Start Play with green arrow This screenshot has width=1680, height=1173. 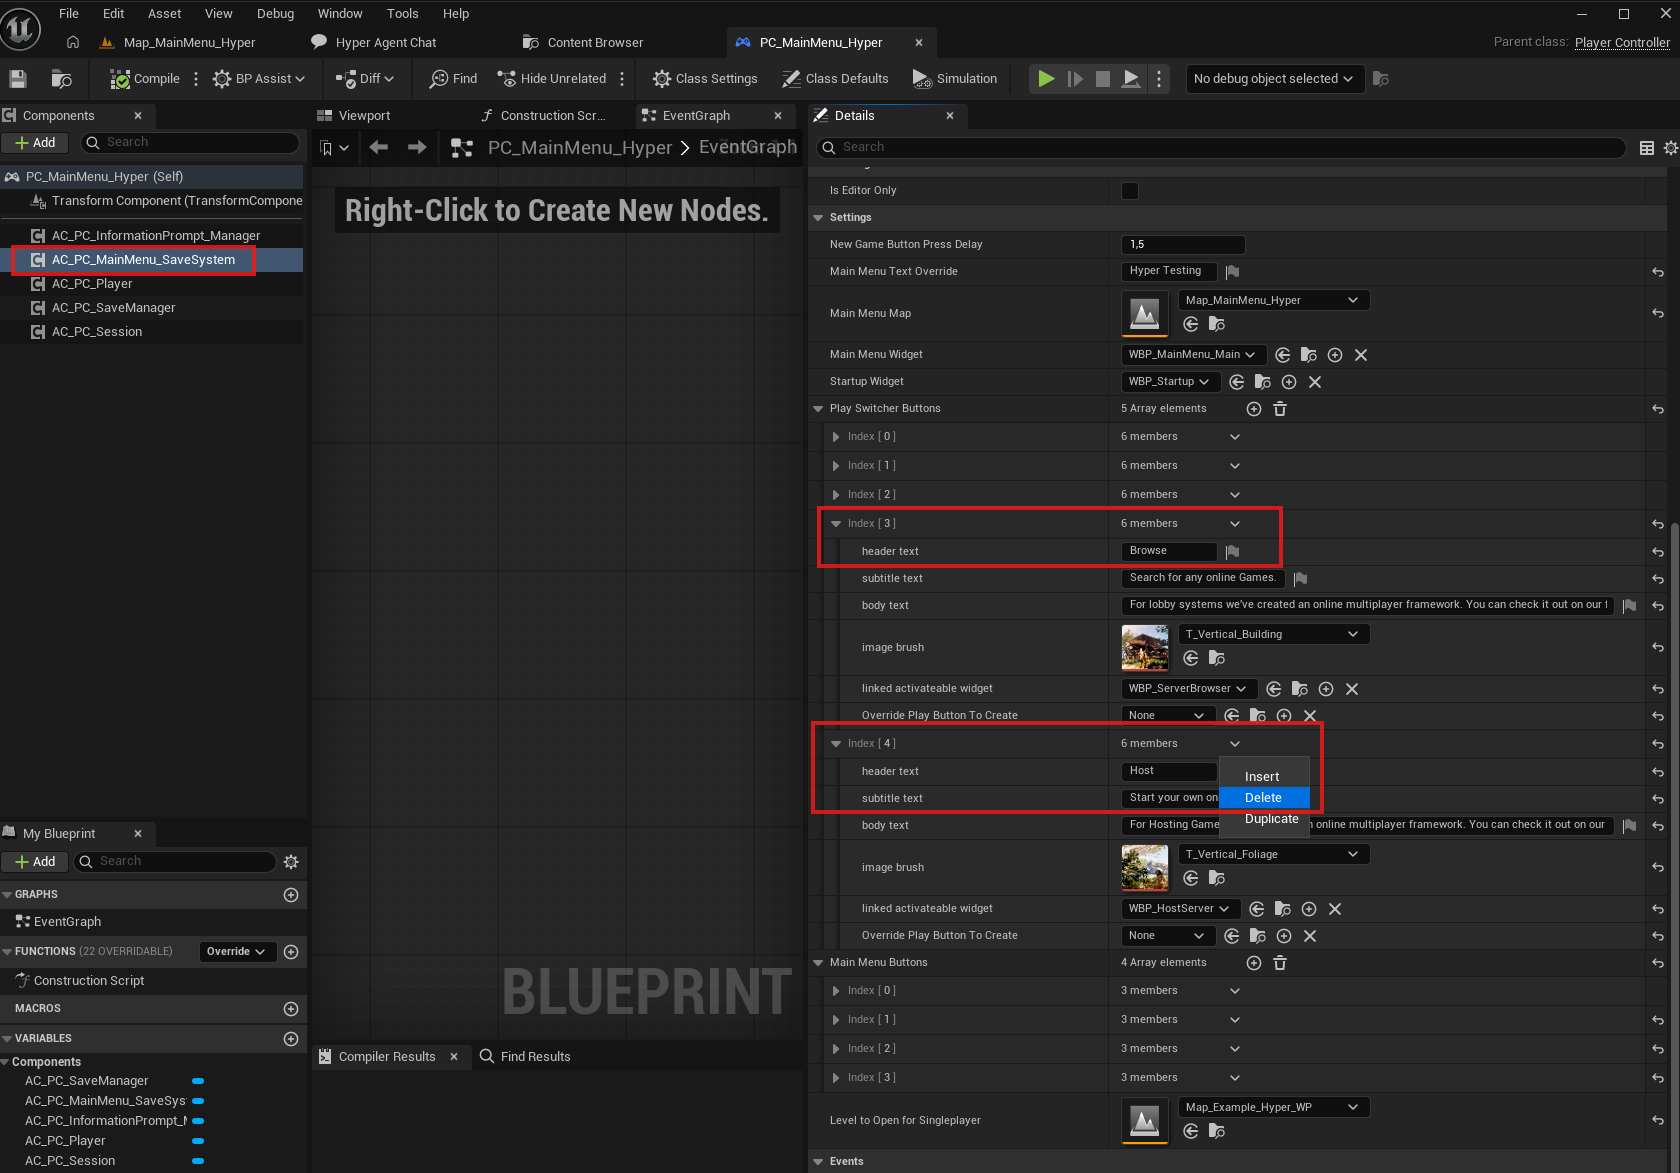[1046, 79]
